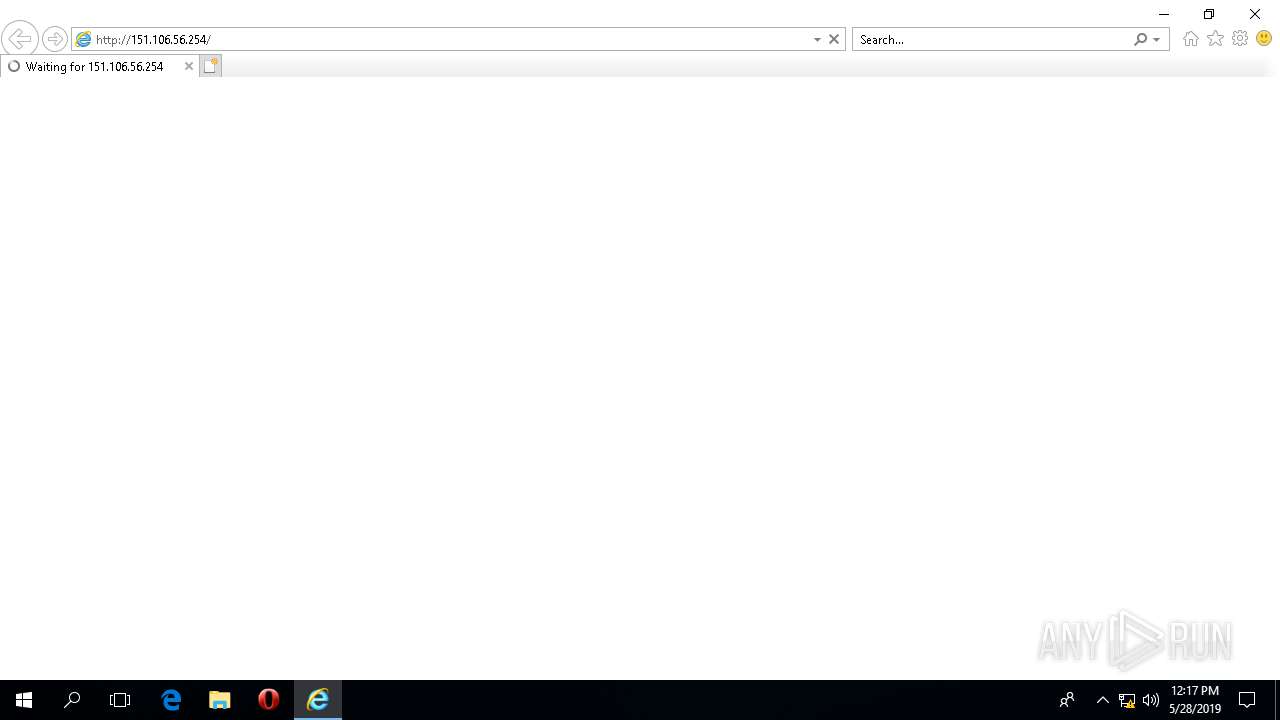Close the 'Waiting for 151.106.56.254' tab
Screen dimensions: 1280x720
188,66
